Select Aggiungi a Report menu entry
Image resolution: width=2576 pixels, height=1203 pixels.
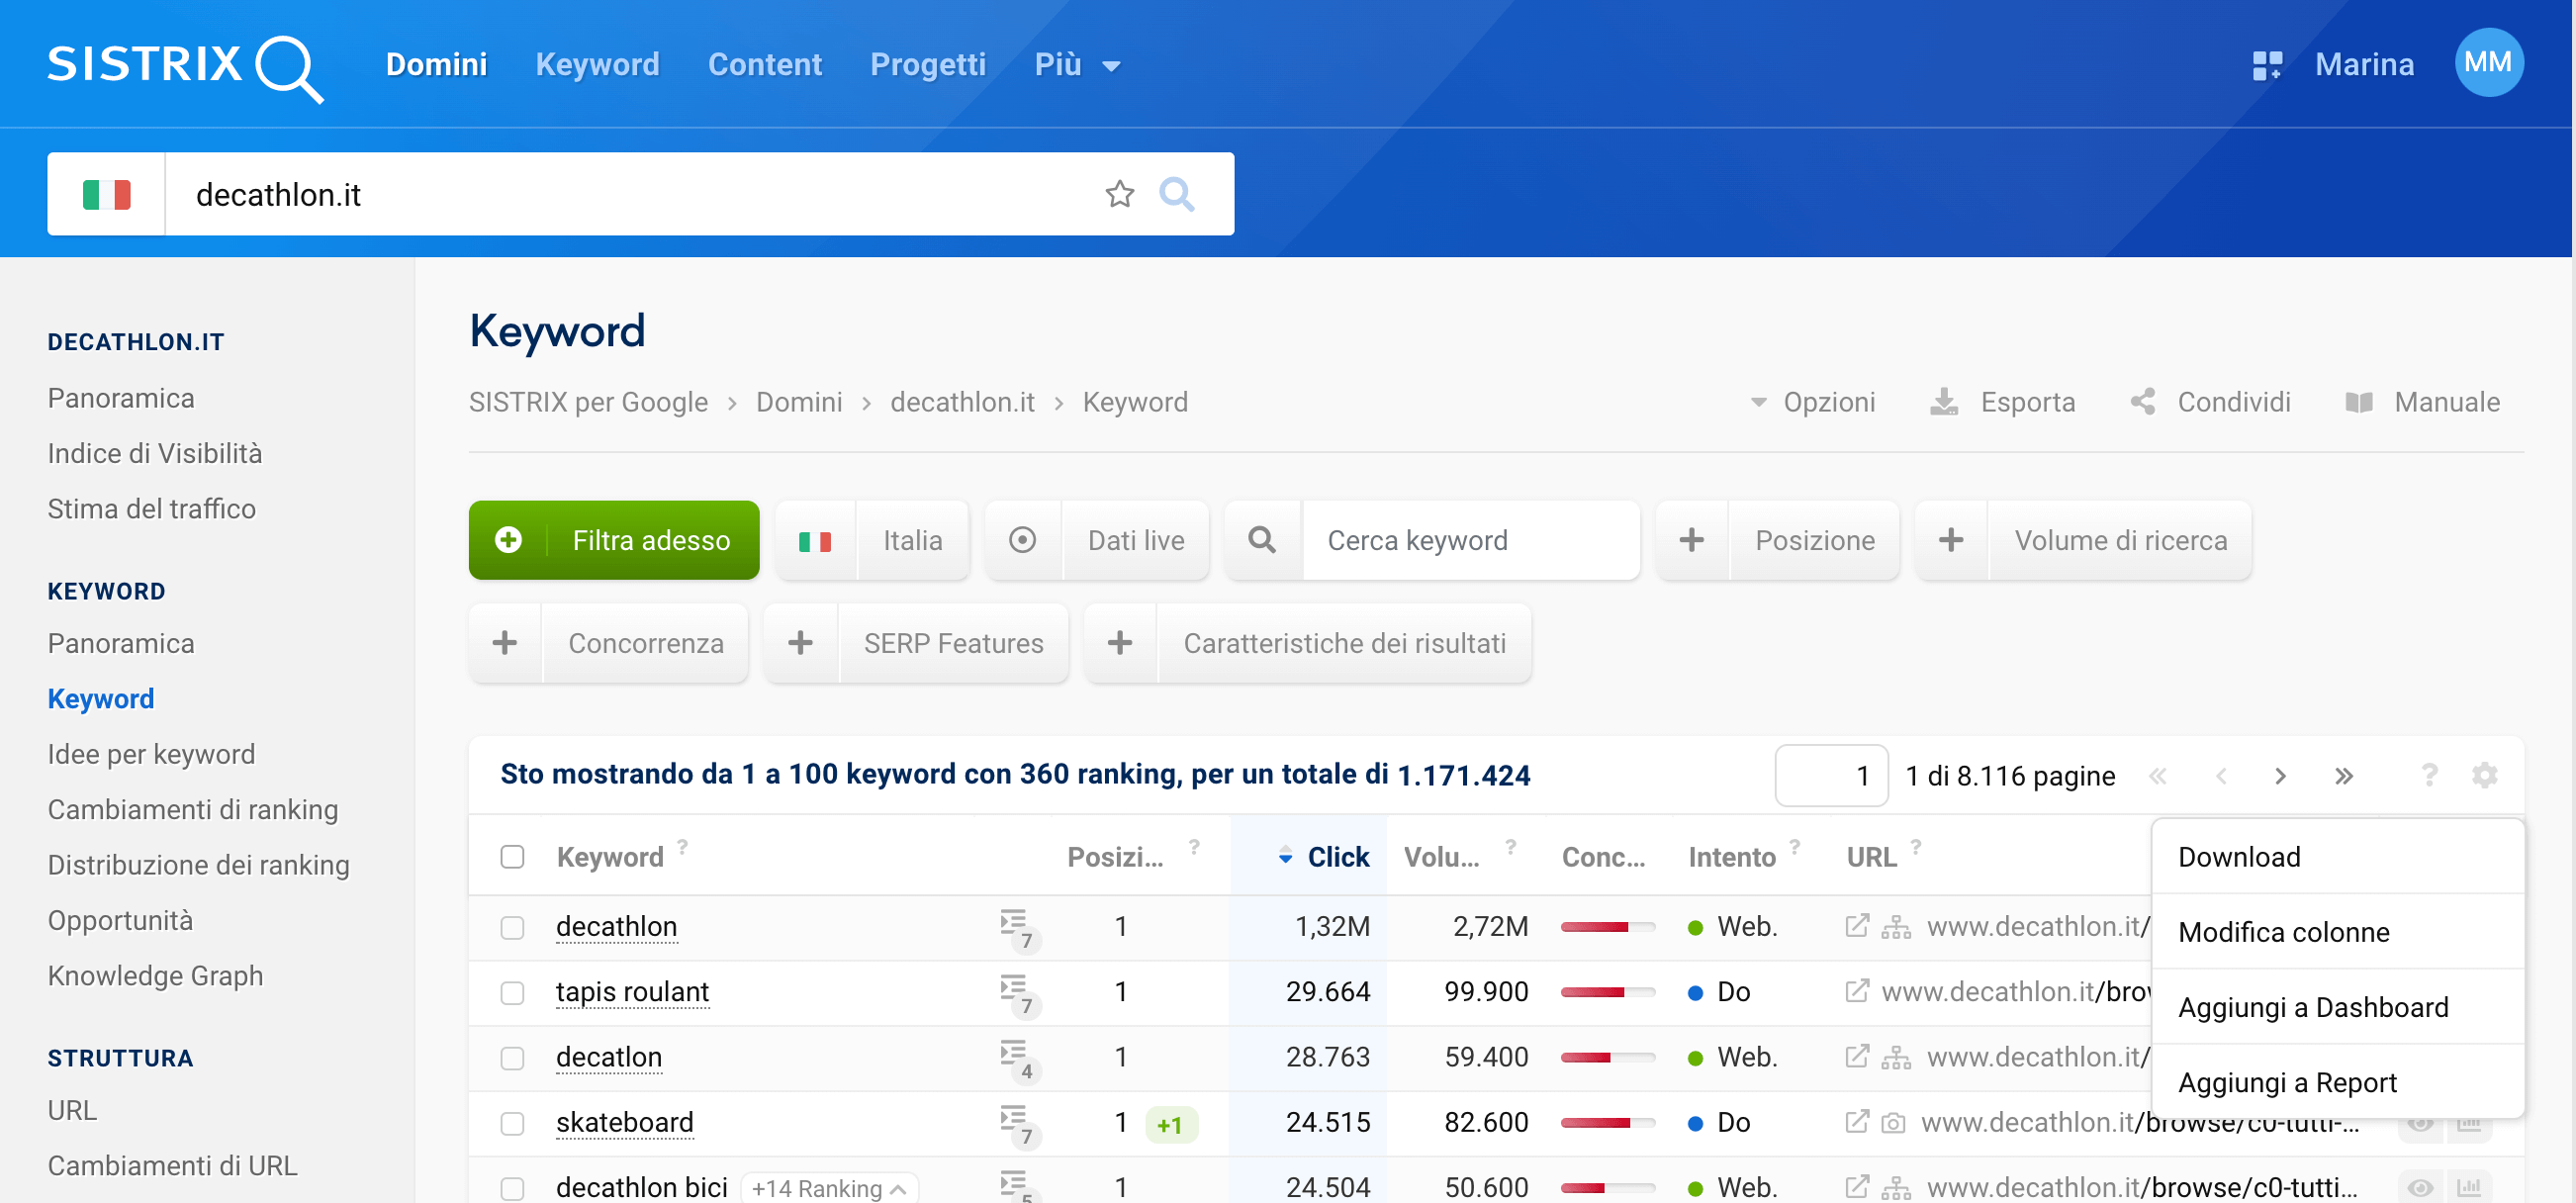[x=2338, y=1082]
